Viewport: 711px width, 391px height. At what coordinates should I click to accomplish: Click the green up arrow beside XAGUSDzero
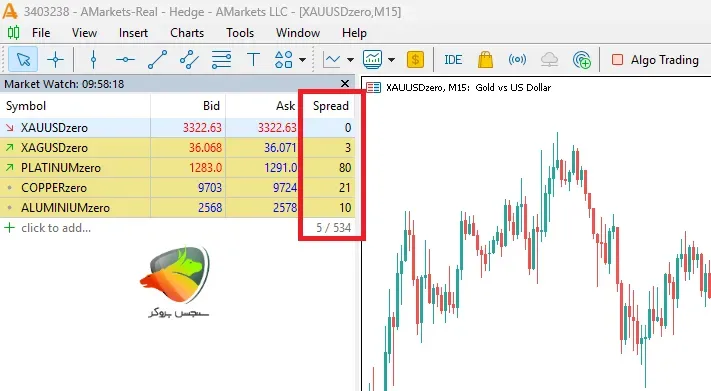10,147
